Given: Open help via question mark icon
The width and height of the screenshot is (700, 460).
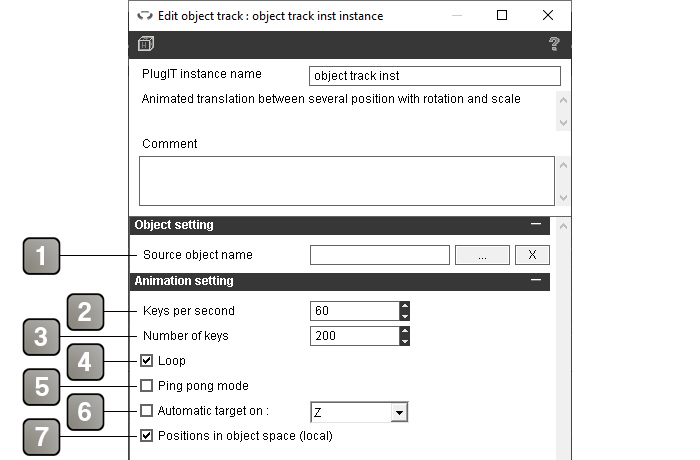Looking at the screenshot, I should [x=554, y=44].
